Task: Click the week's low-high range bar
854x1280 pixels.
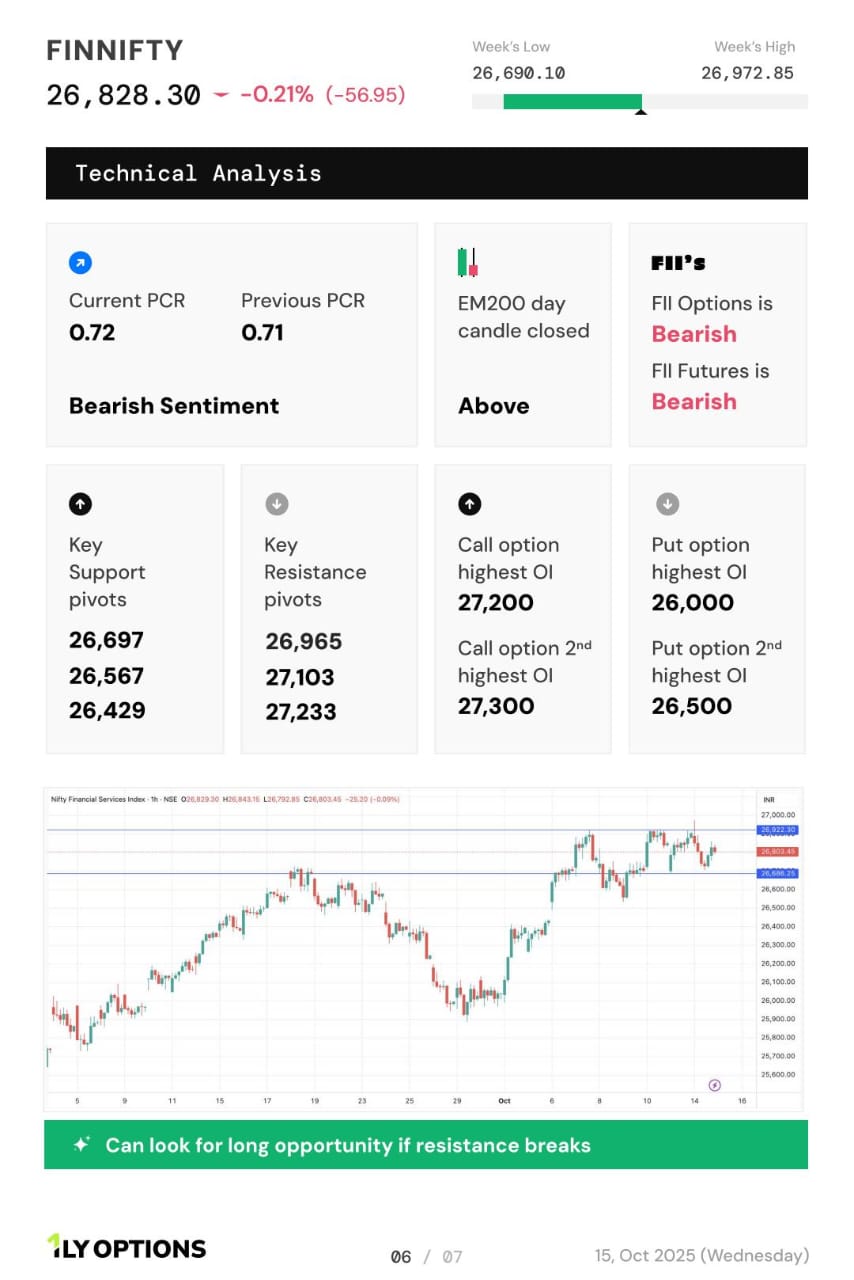Action: click(639, 101)
